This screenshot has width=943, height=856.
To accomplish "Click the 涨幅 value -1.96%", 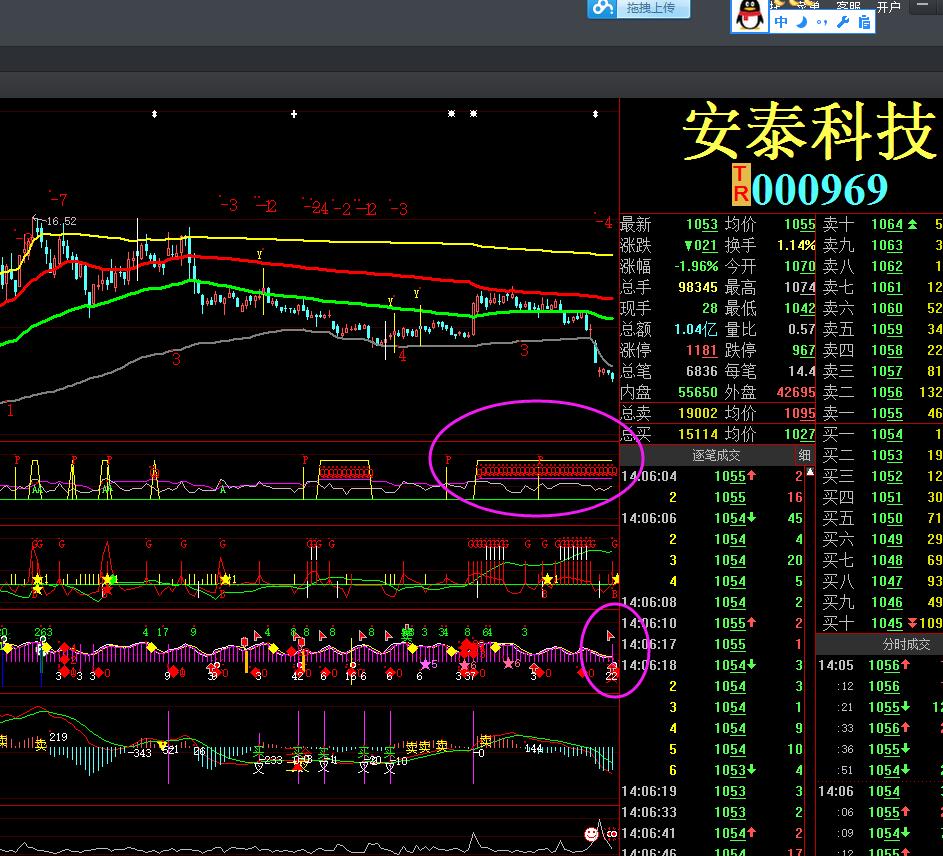I will (696, 266).
